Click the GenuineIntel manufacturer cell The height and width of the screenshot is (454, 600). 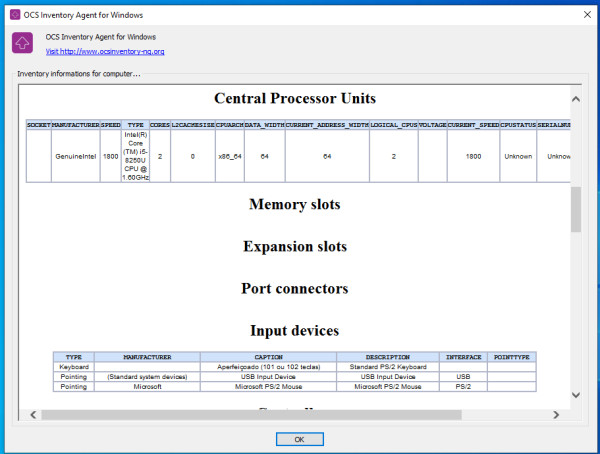[76, 156]
